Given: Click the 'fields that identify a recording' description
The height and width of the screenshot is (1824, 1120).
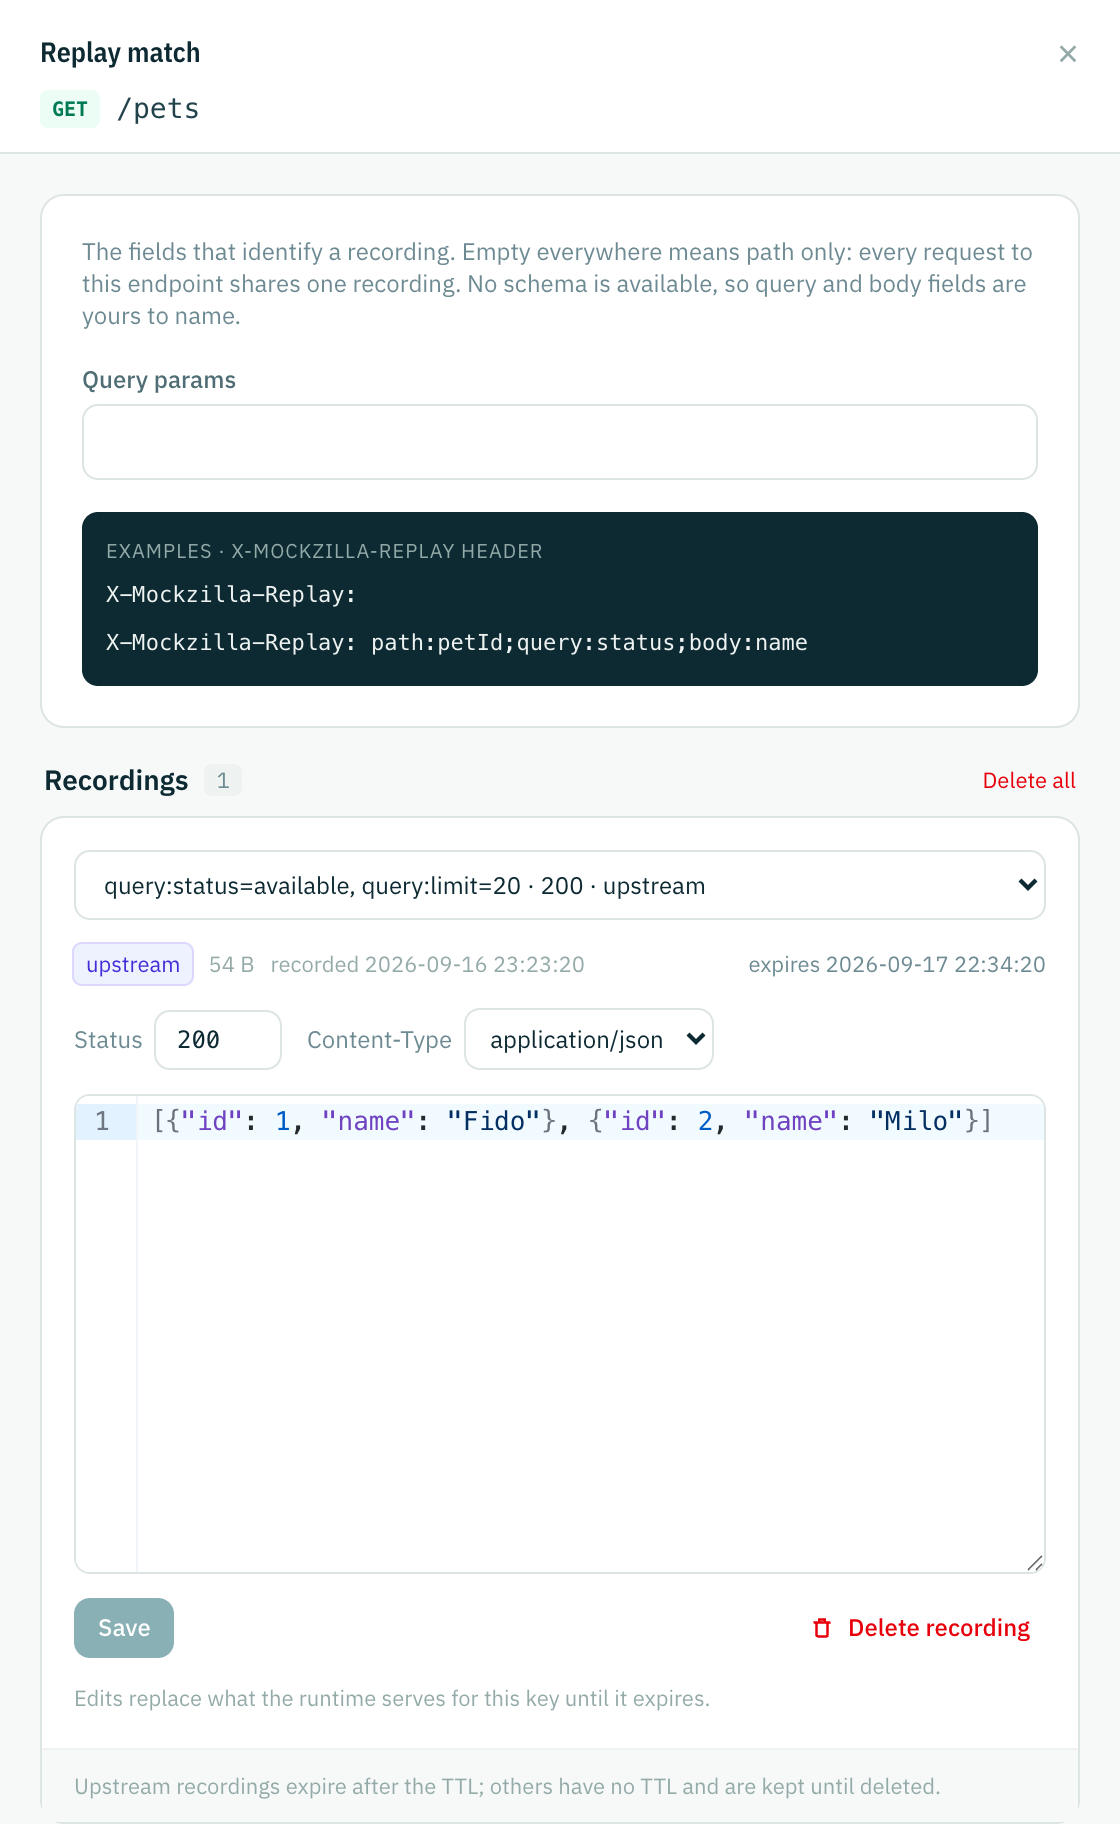Looking at the screenshot, I should coord(558,284).
